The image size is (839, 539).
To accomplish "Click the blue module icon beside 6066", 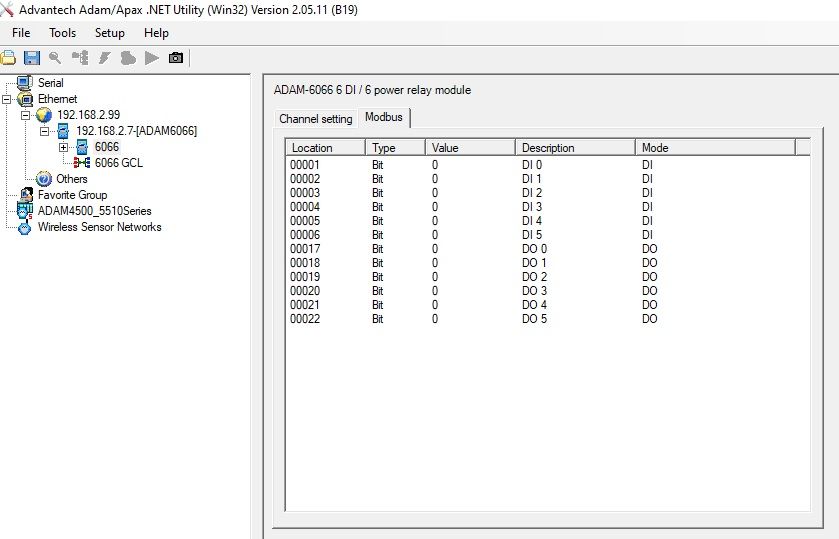I will (x=82, y=147).
